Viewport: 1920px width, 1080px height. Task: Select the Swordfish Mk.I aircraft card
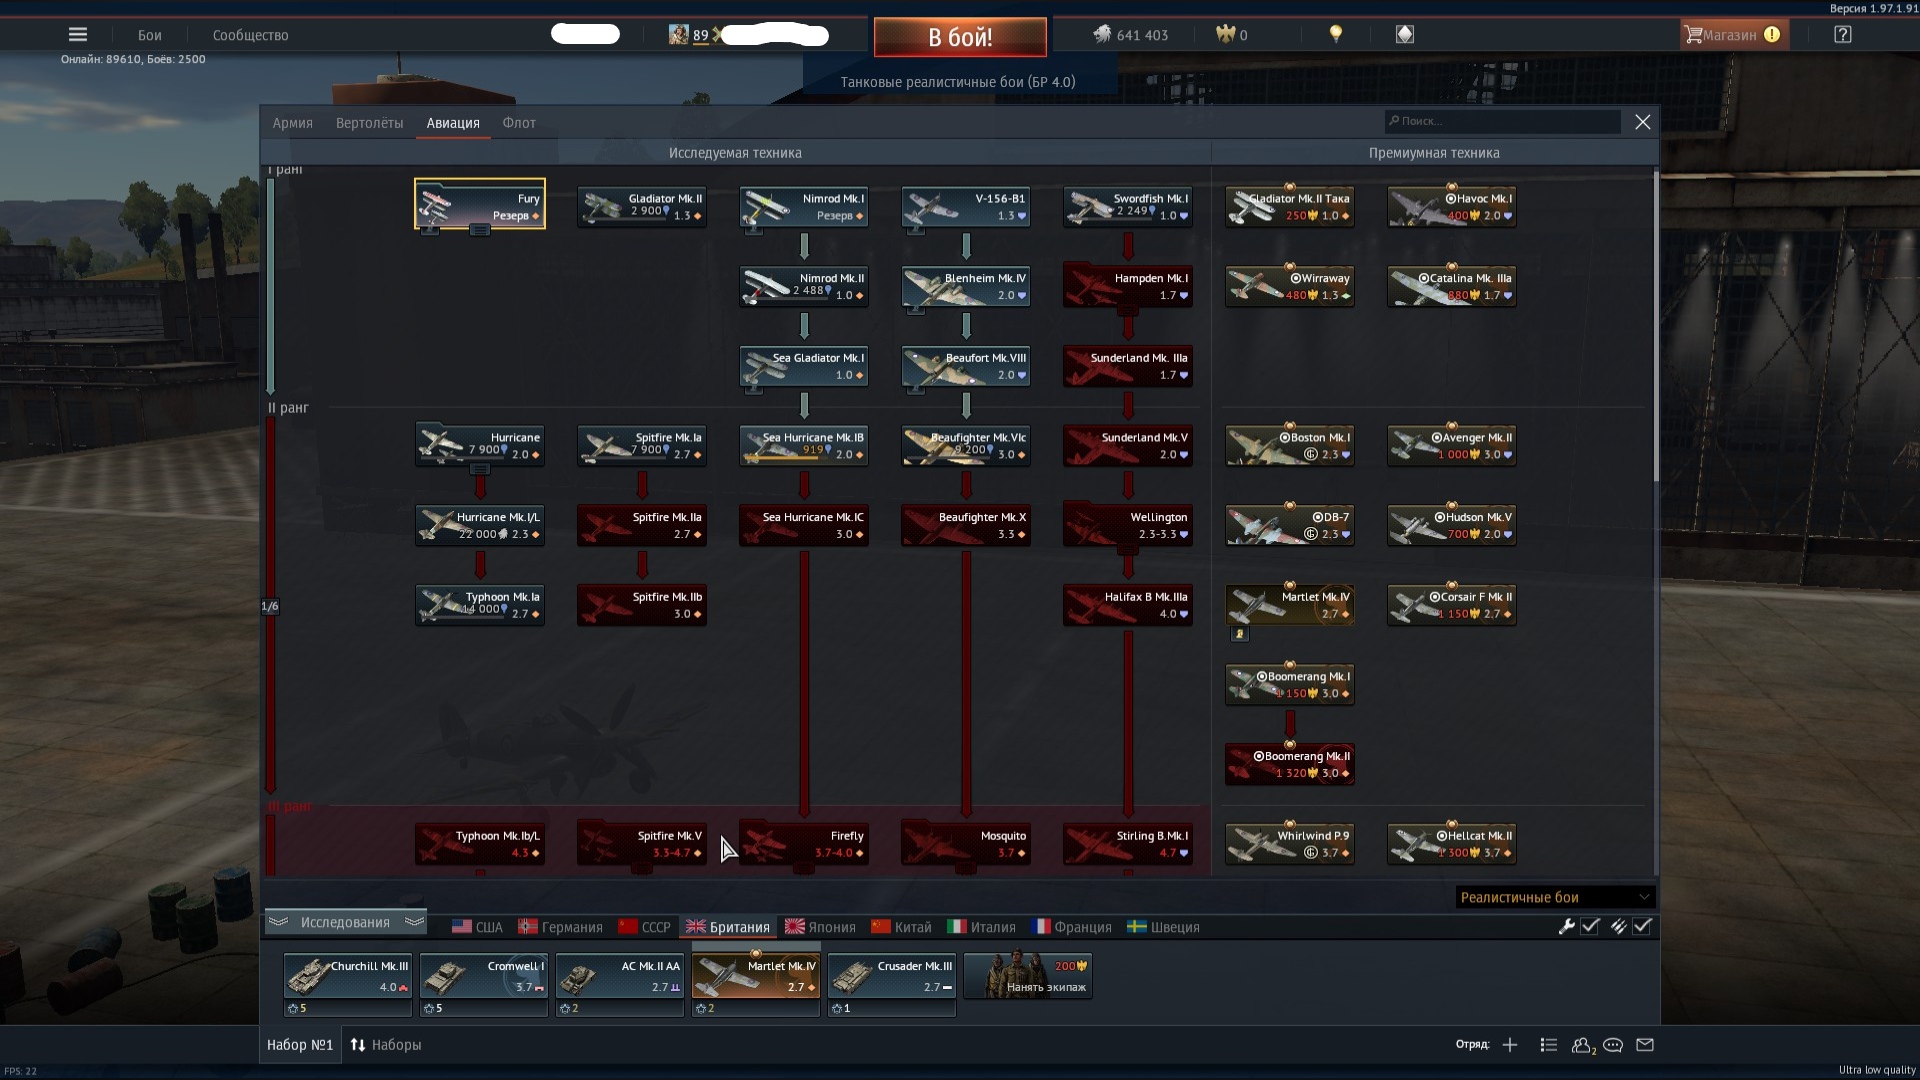1128,206
